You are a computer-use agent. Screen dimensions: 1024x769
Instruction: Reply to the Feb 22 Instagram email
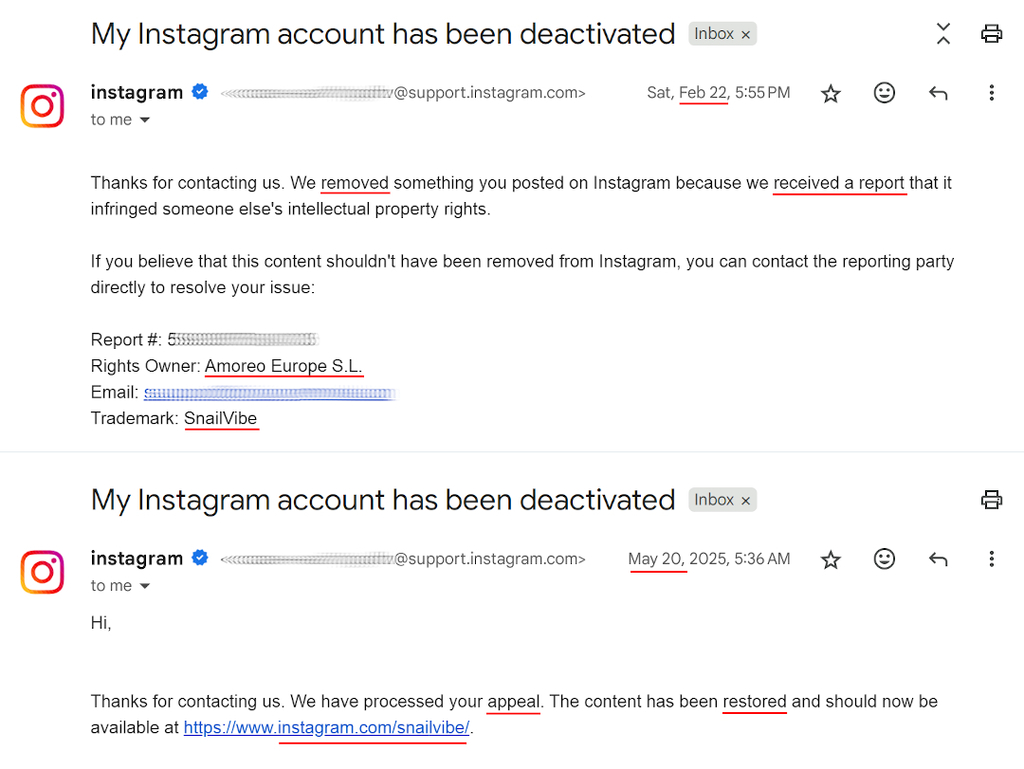click(x=938, y=93)
